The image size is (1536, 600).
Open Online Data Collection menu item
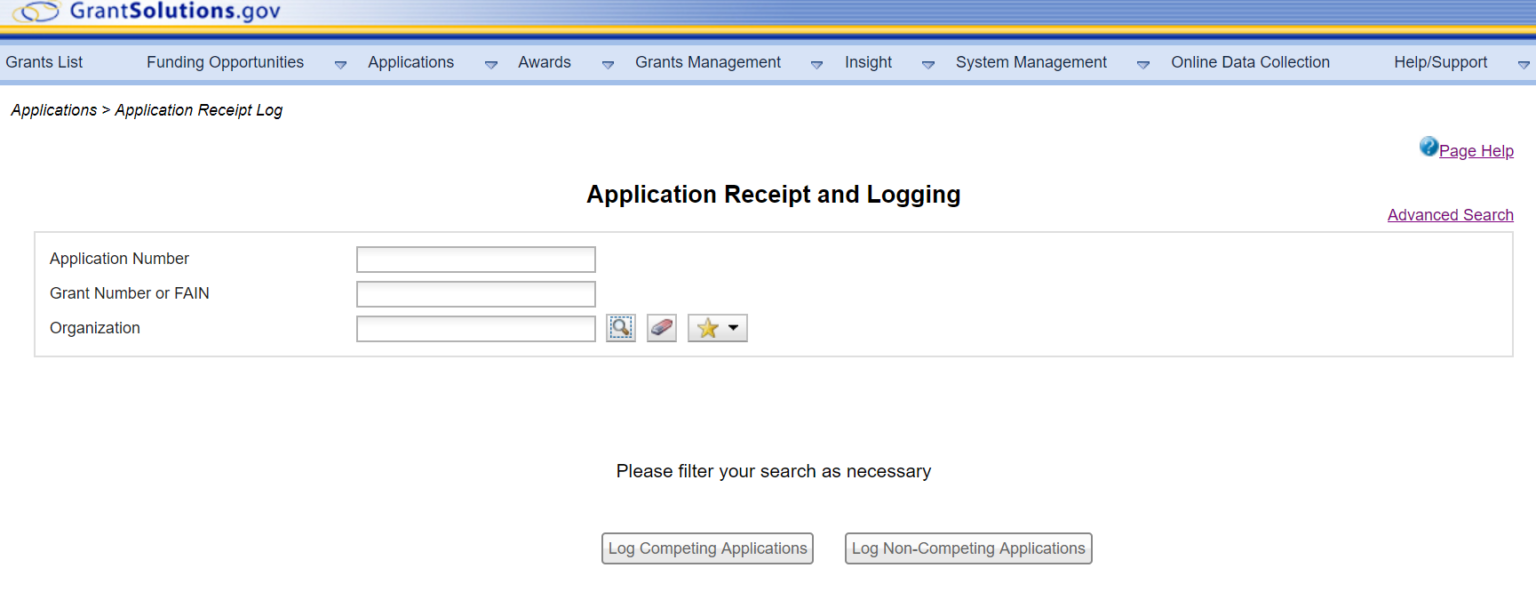(1250, 62)
